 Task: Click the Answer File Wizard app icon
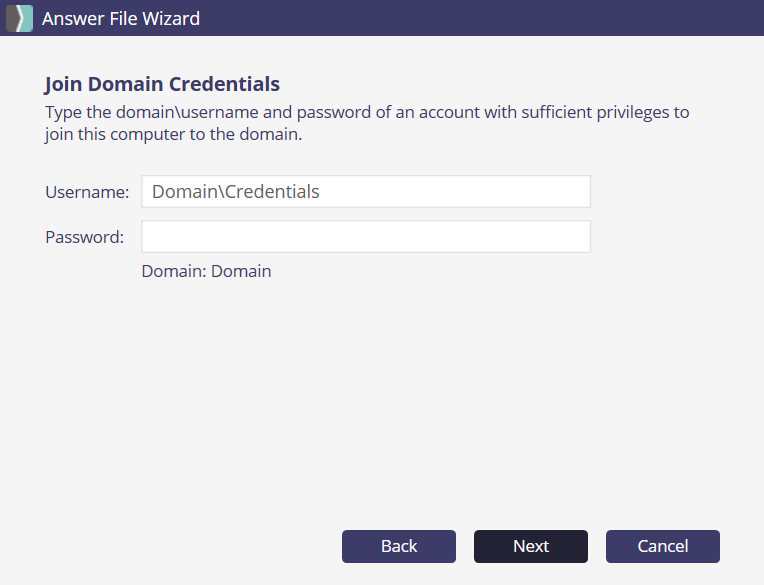[x=19, y=18]
